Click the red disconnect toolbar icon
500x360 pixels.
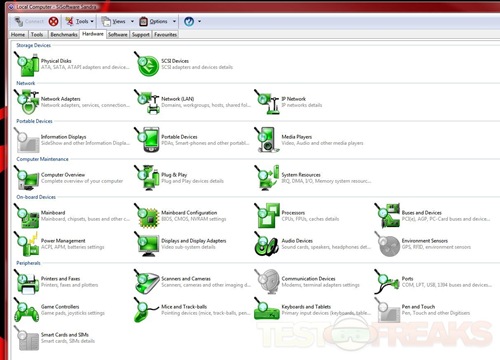[x=53, y=22]
